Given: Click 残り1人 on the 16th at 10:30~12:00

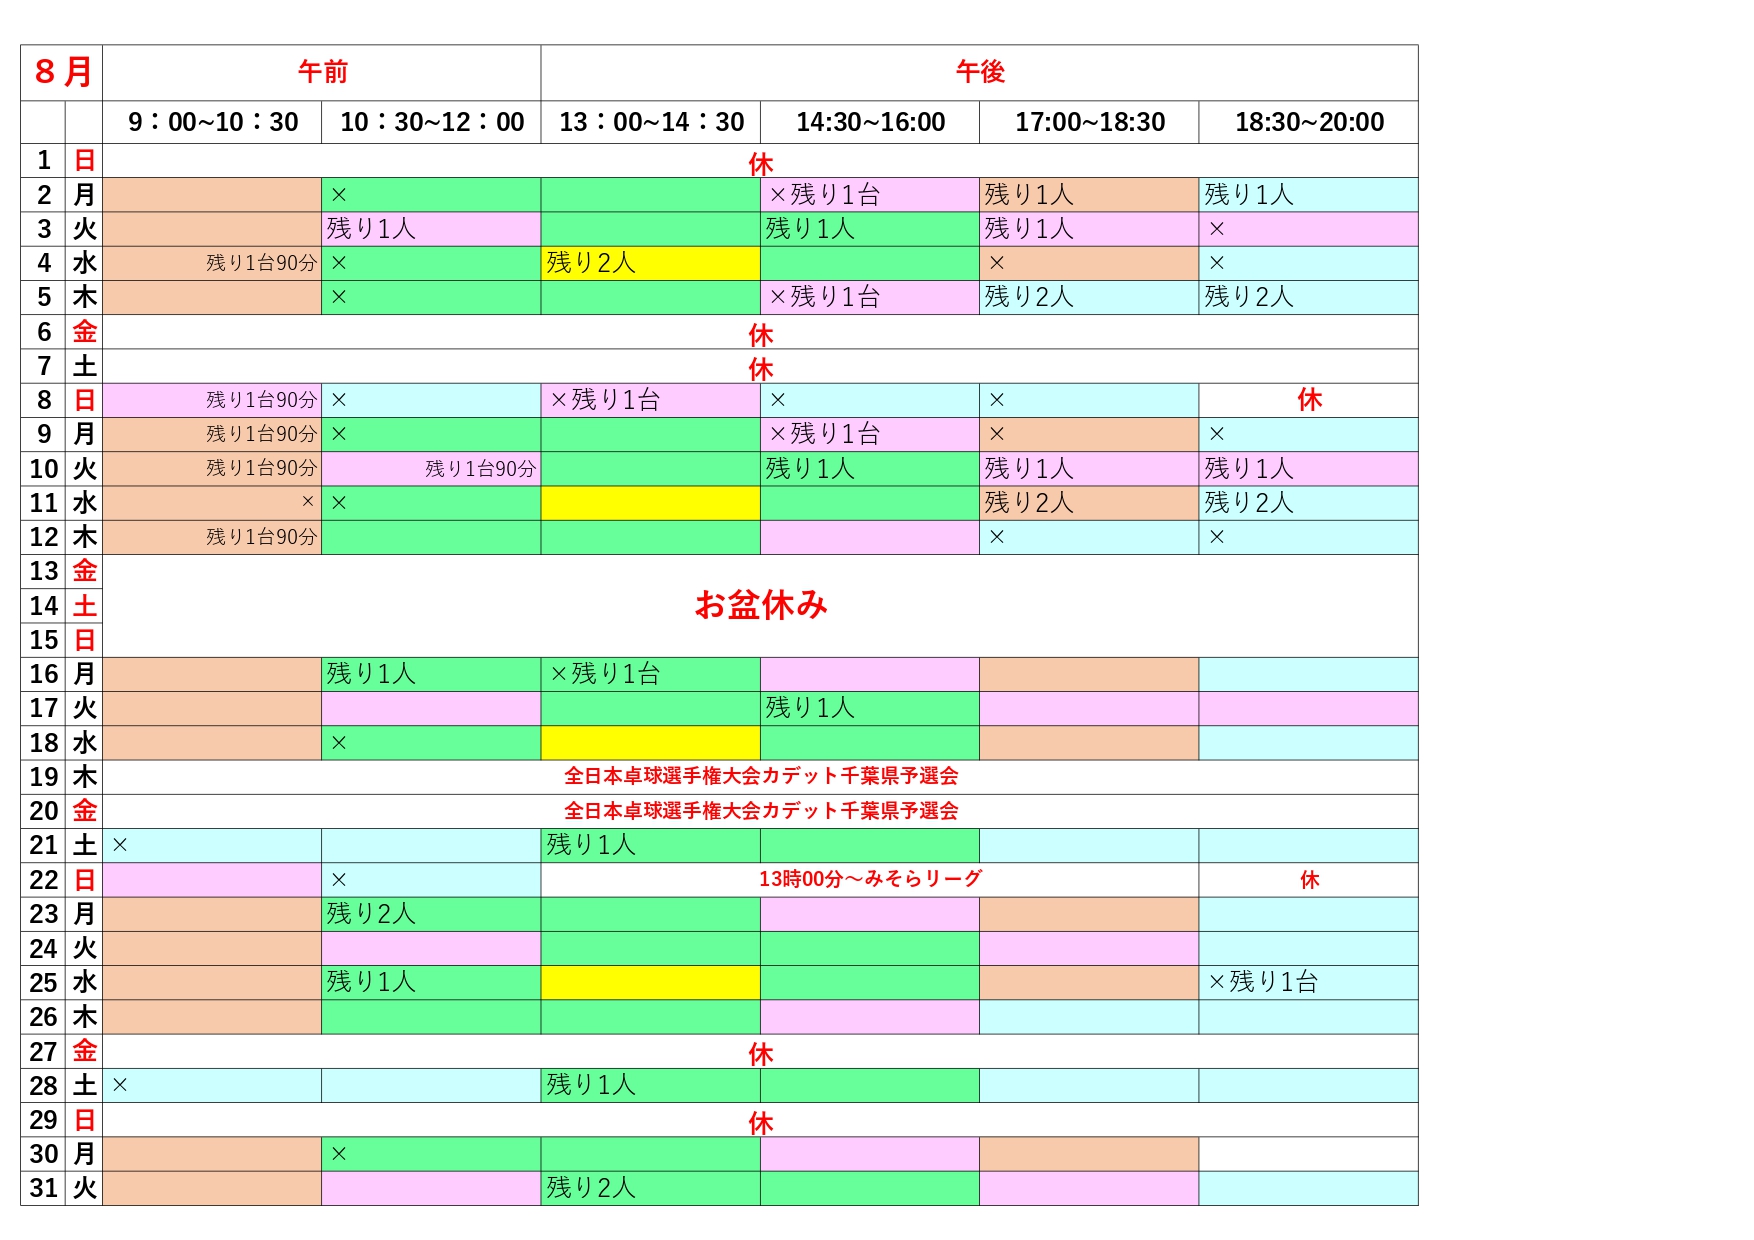Looking at the screenshot, I should [x=371, y=674].
